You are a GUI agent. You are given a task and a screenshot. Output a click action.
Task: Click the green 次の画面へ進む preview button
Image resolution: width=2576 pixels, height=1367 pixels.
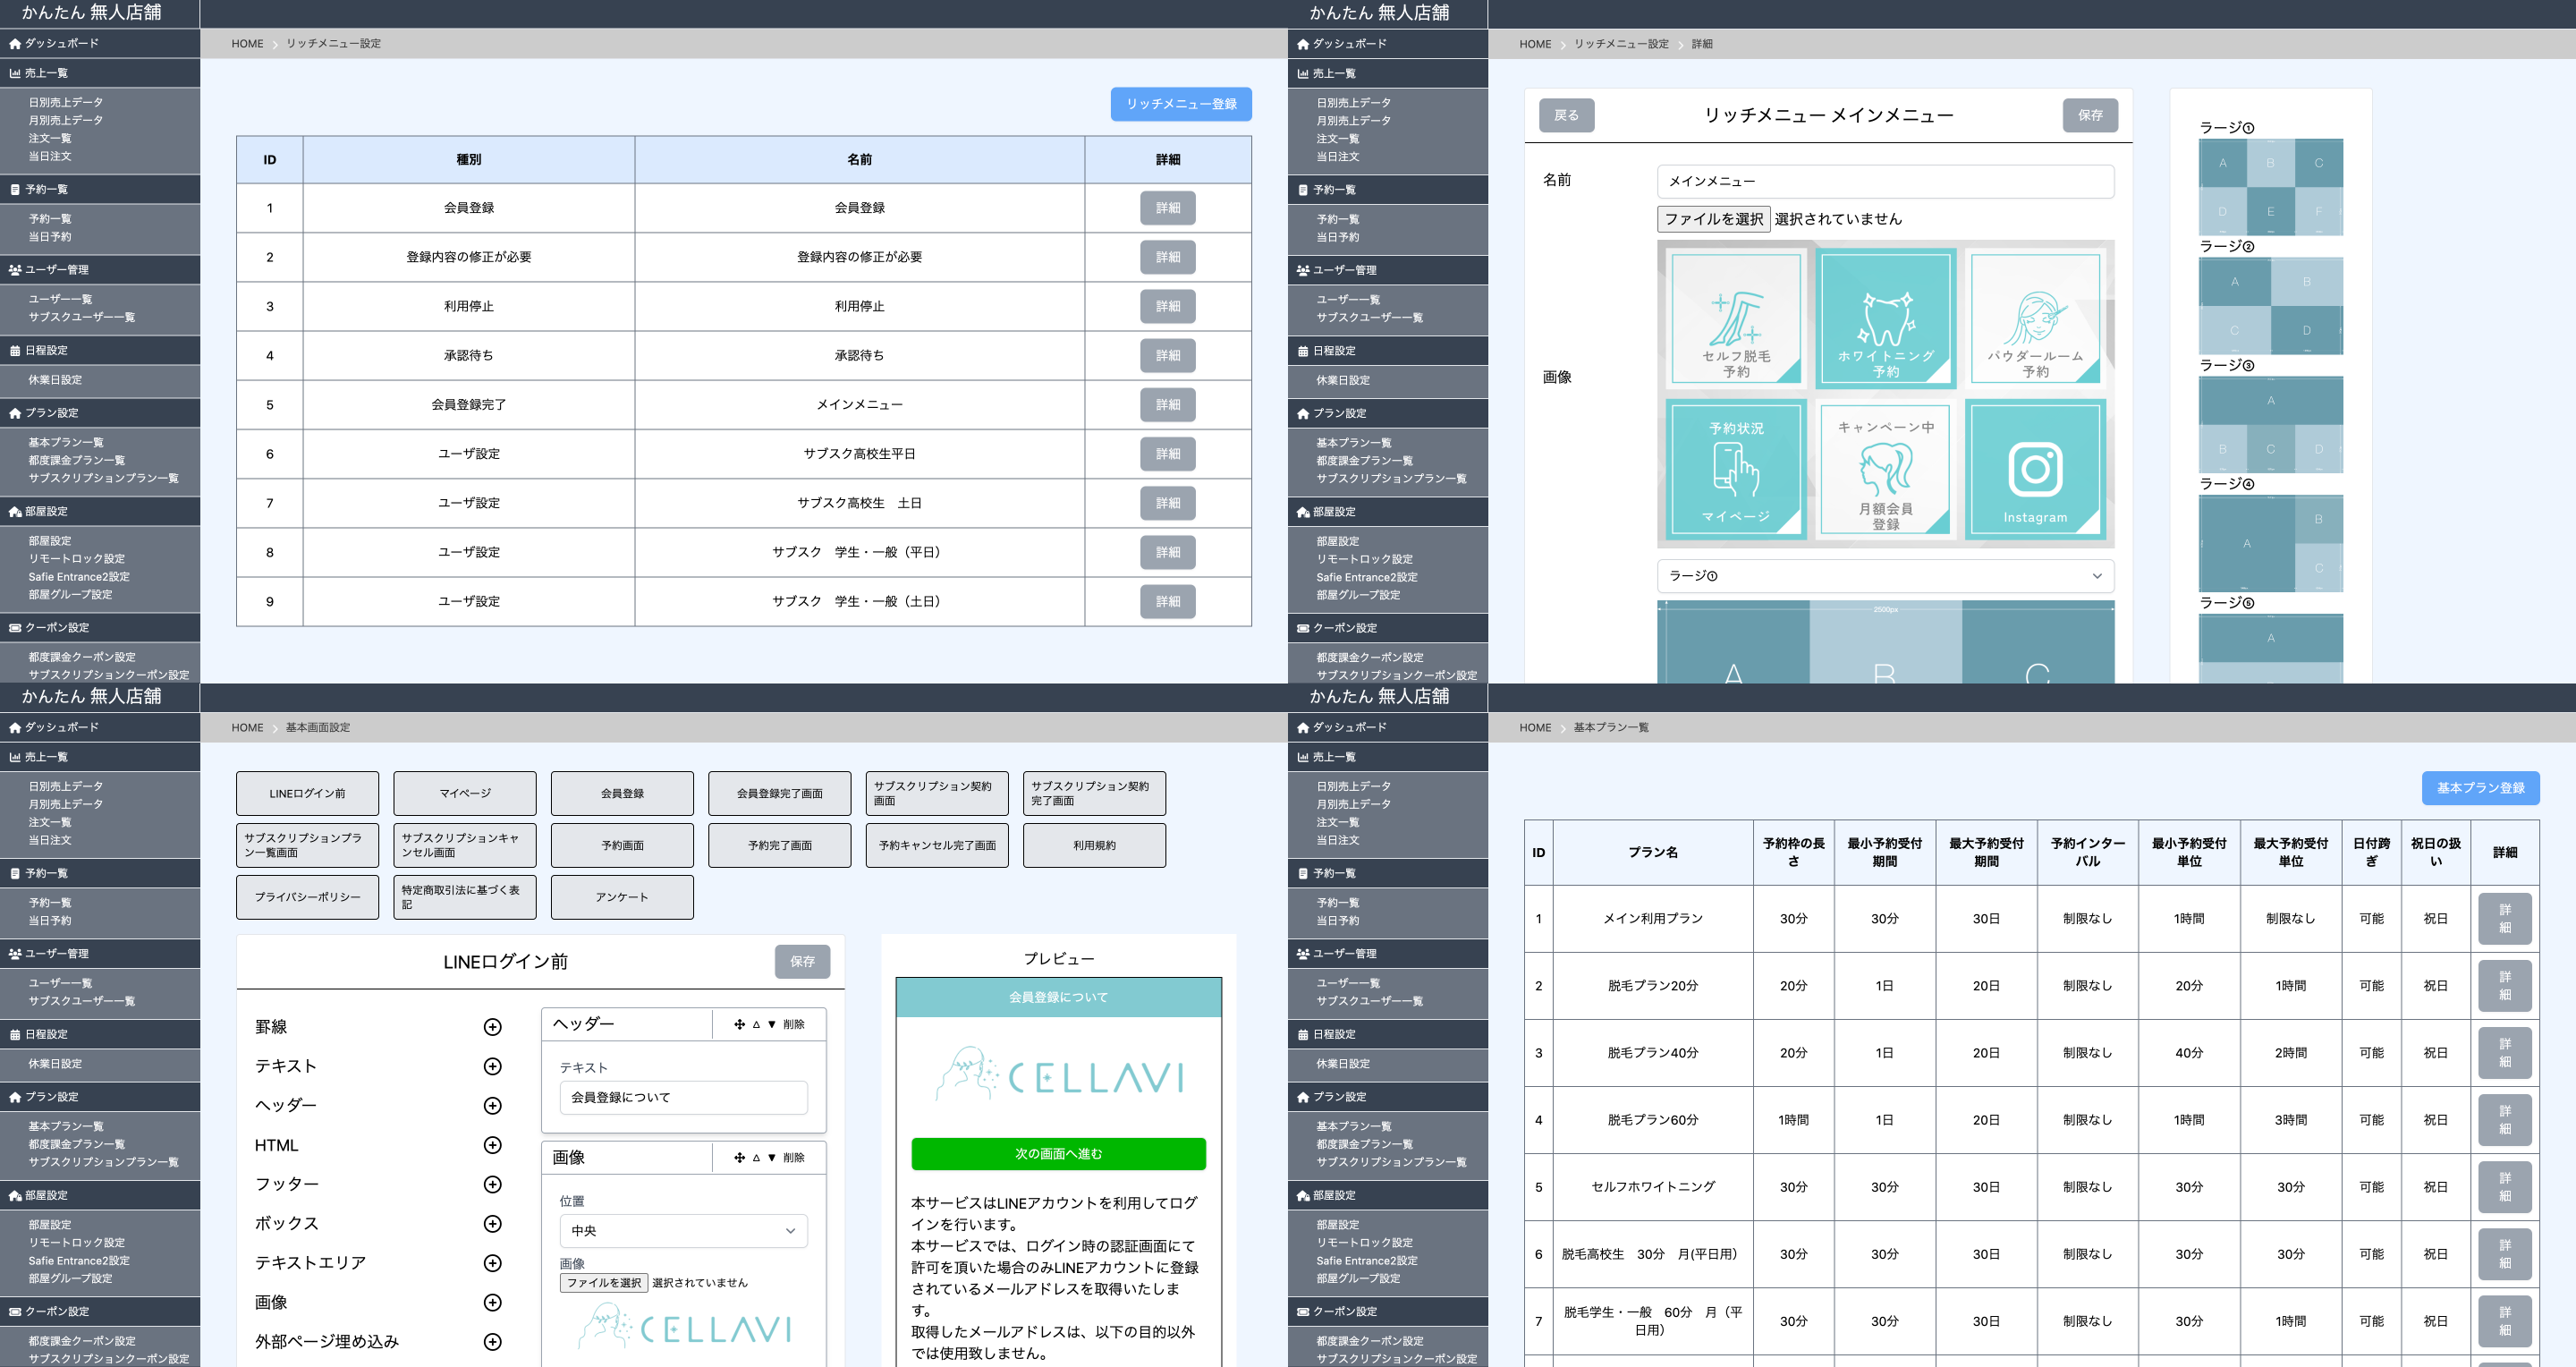point(1058,1154)
